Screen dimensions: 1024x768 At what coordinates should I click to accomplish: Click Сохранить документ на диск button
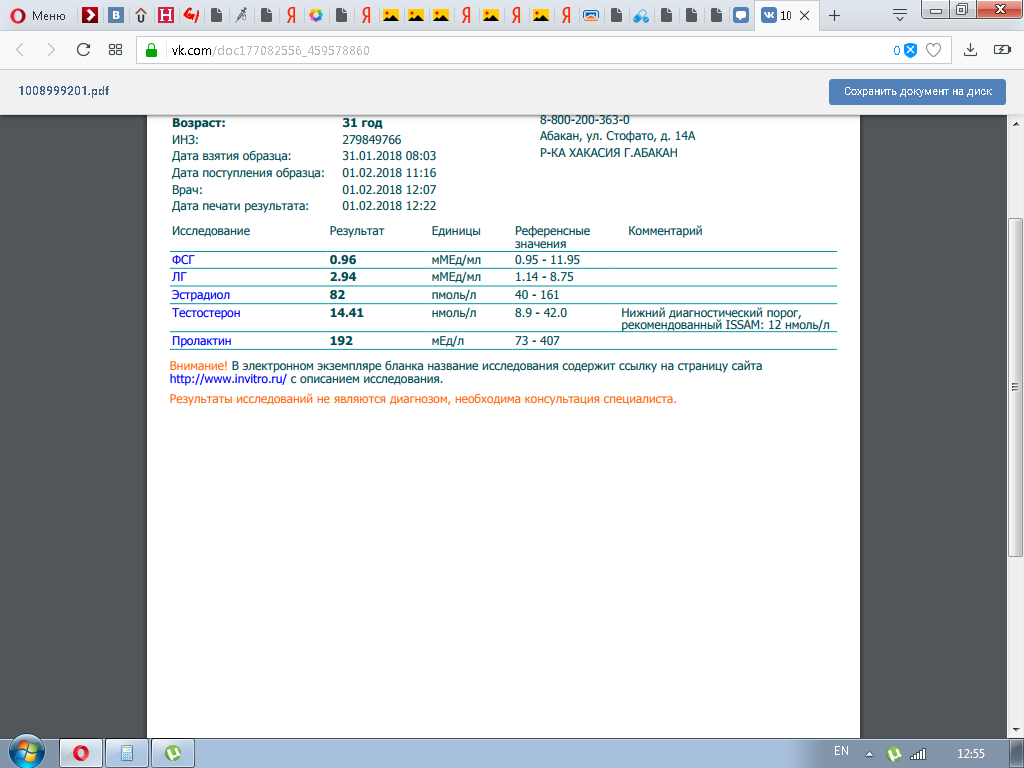(x=917, y=91)
